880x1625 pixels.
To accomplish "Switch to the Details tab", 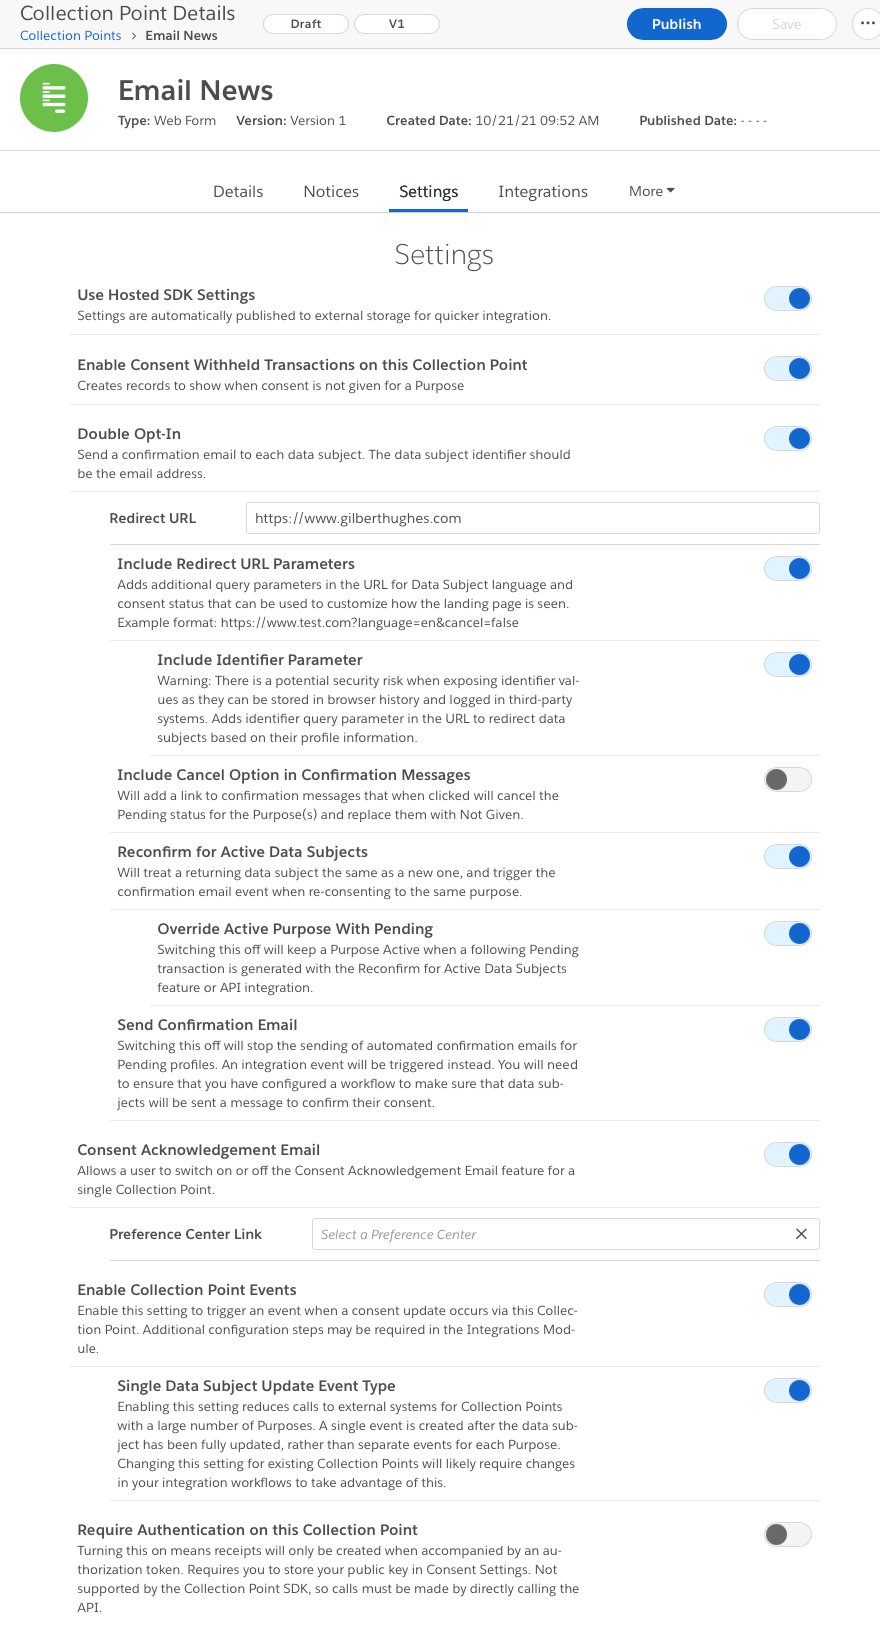I will pos(238,191).
